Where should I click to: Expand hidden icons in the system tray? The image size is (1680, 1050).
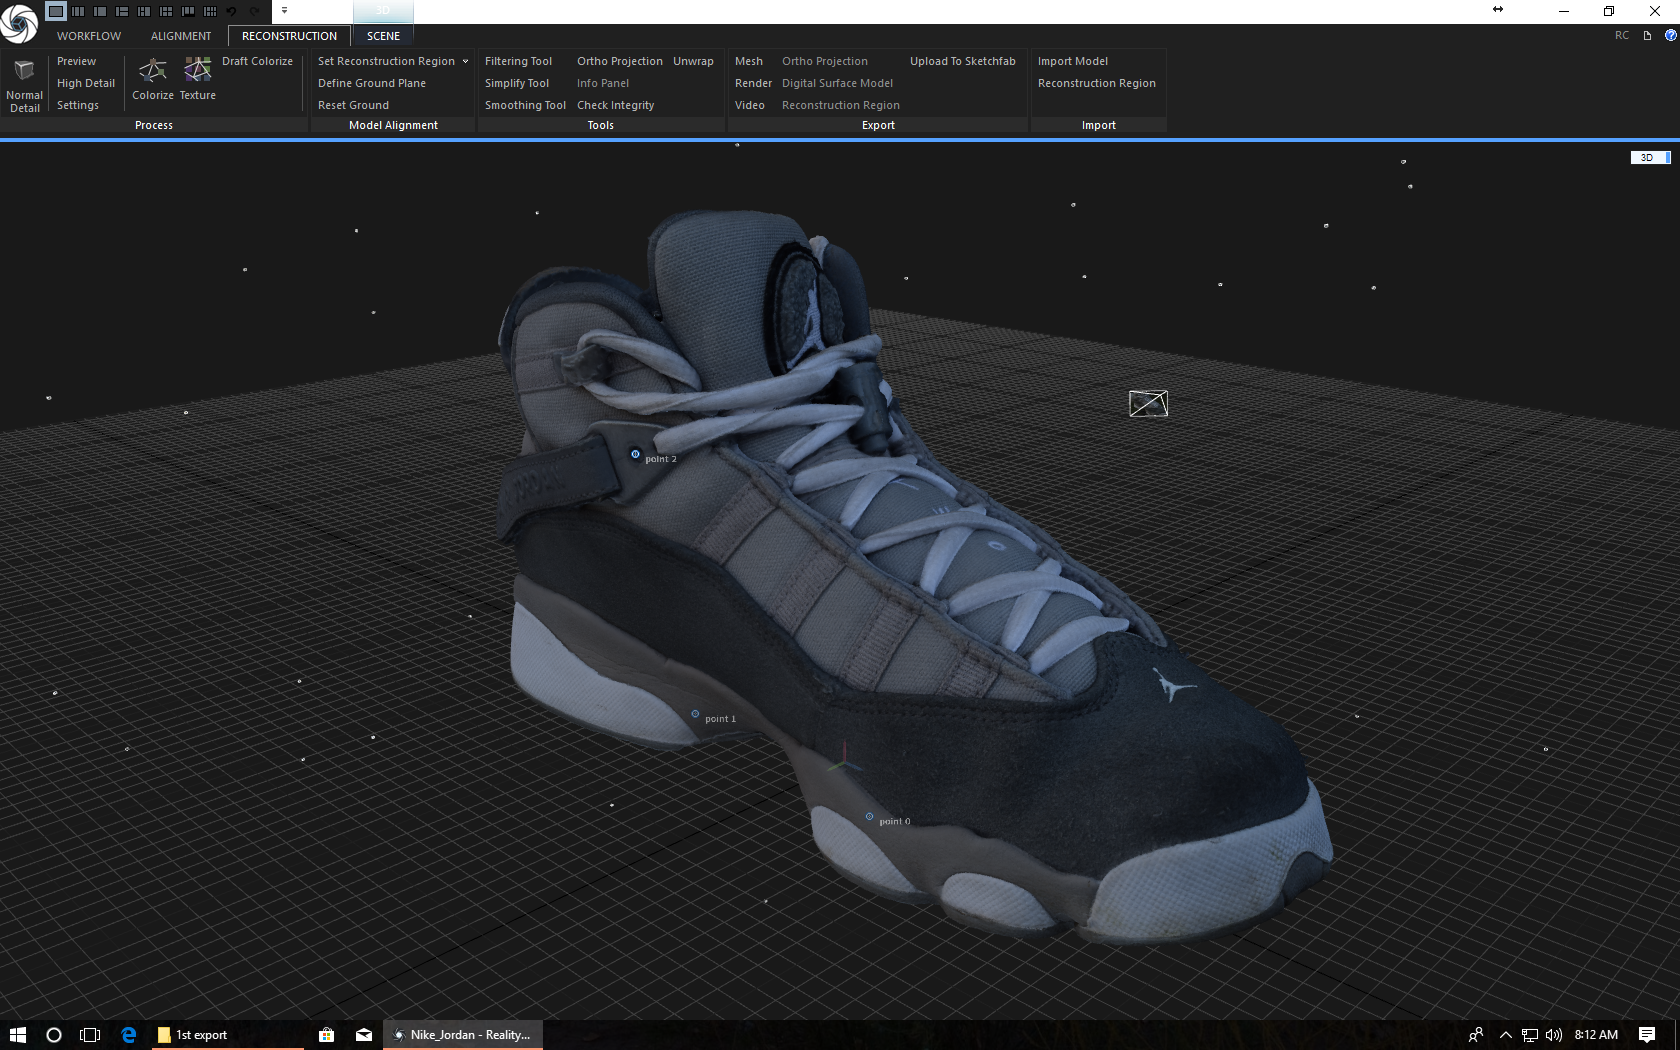click(1504, 1034)
